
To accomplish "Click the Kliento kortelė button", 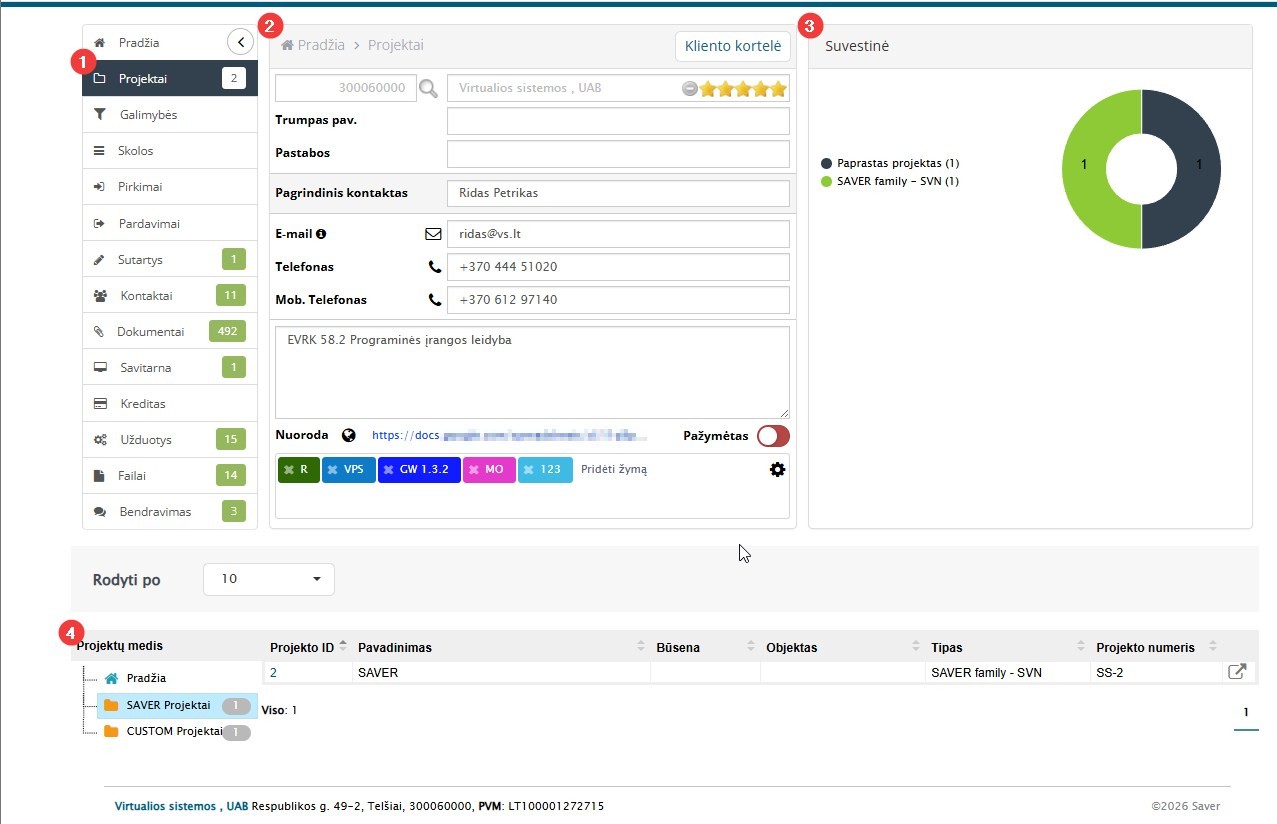I will pos(732,46).
